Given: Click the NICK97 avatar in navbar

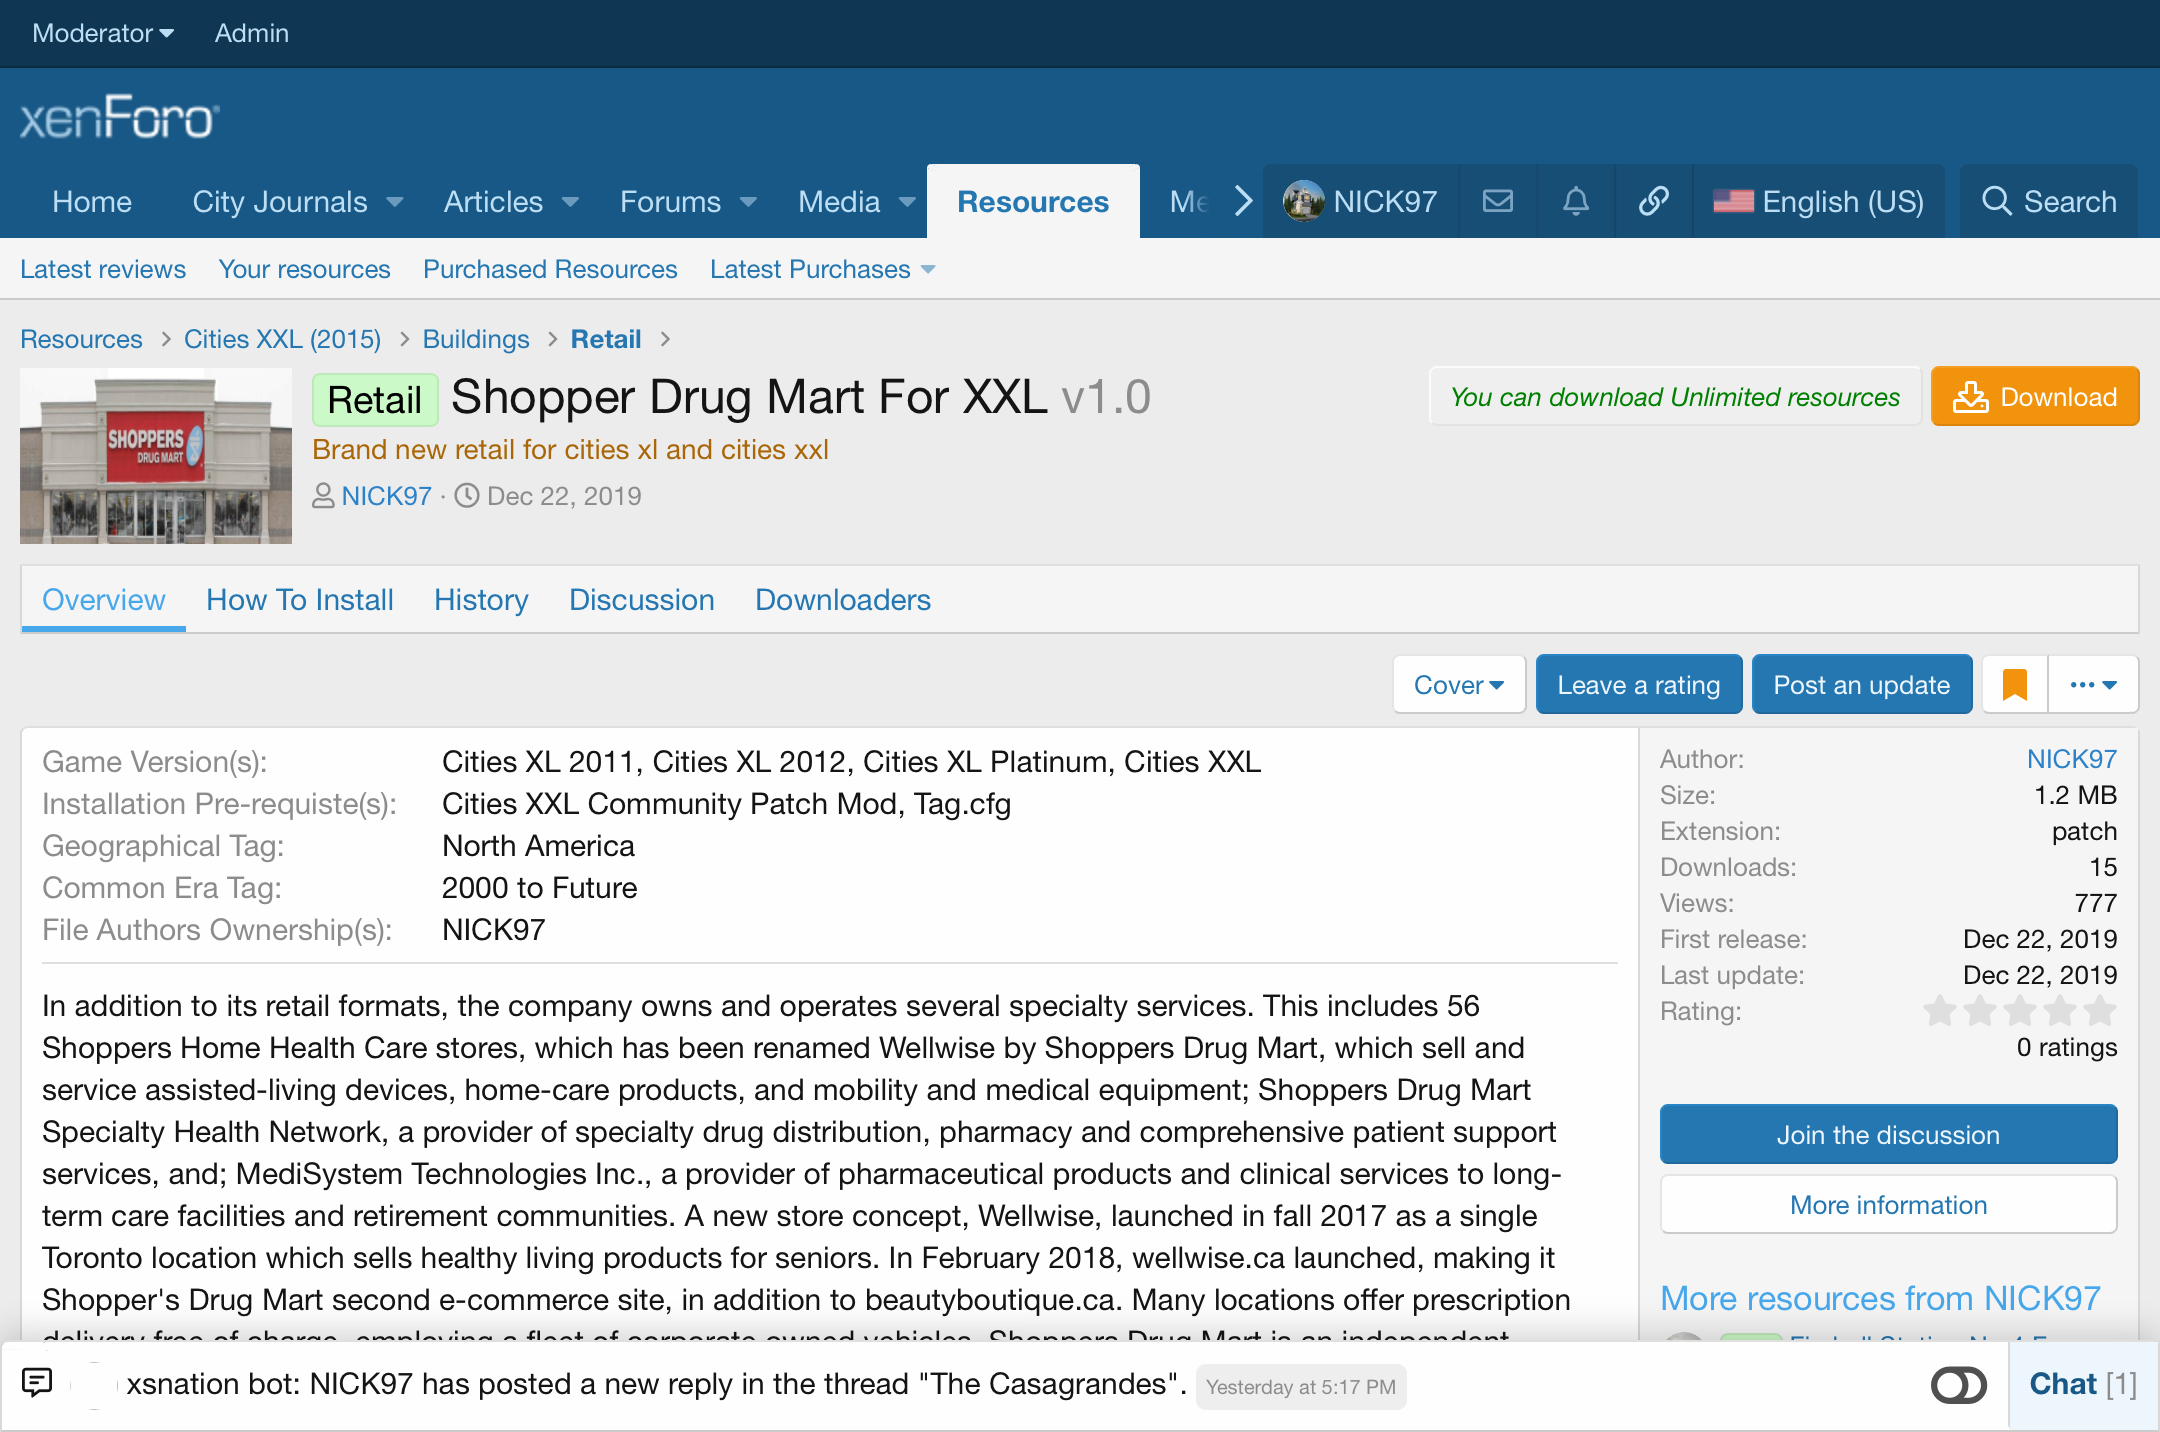Looking at the screenshot, I should (1304, 202).
